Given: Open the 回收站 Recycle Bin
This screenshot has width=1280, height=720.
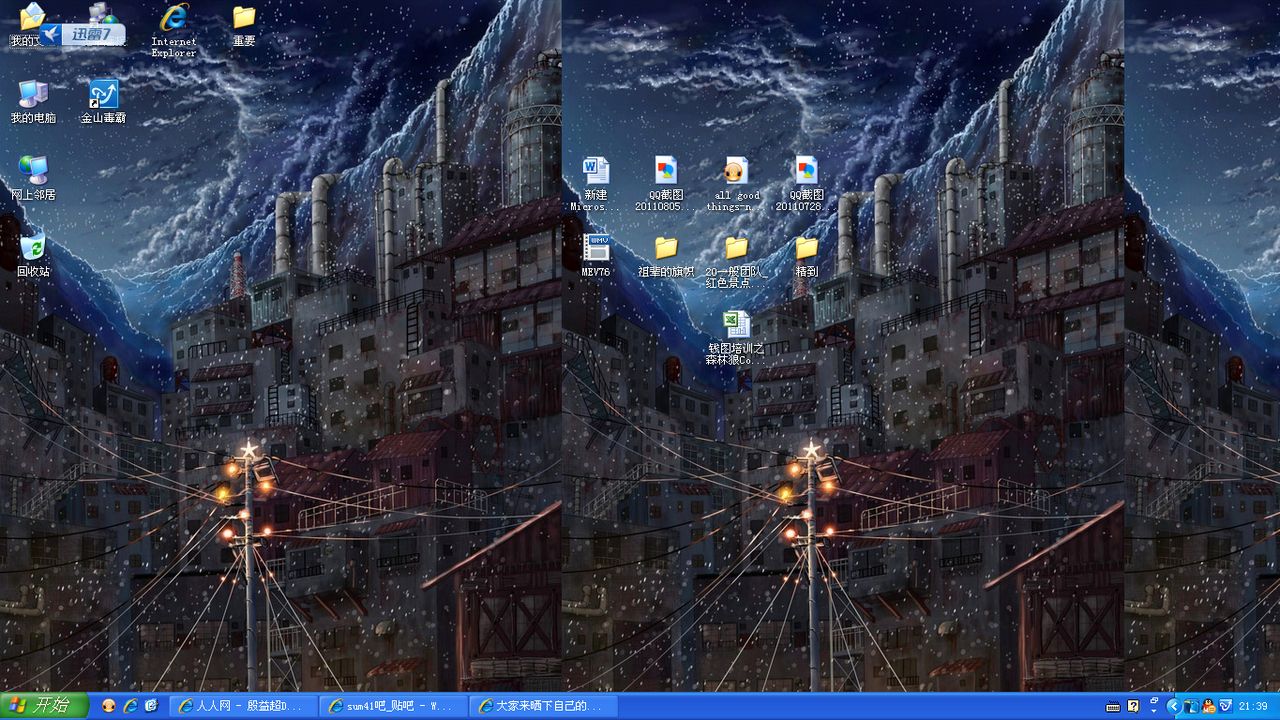Looking at the screenshot, I should click(x=33, y=256).
